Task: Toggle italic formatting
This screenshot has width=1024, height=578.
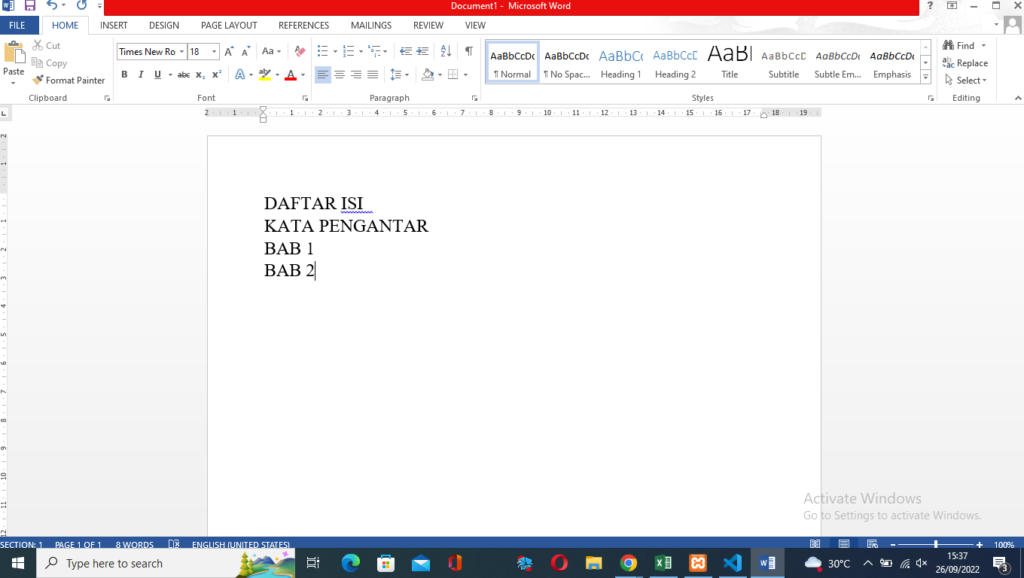Action: pyautogui.click(x=141, y=75)
